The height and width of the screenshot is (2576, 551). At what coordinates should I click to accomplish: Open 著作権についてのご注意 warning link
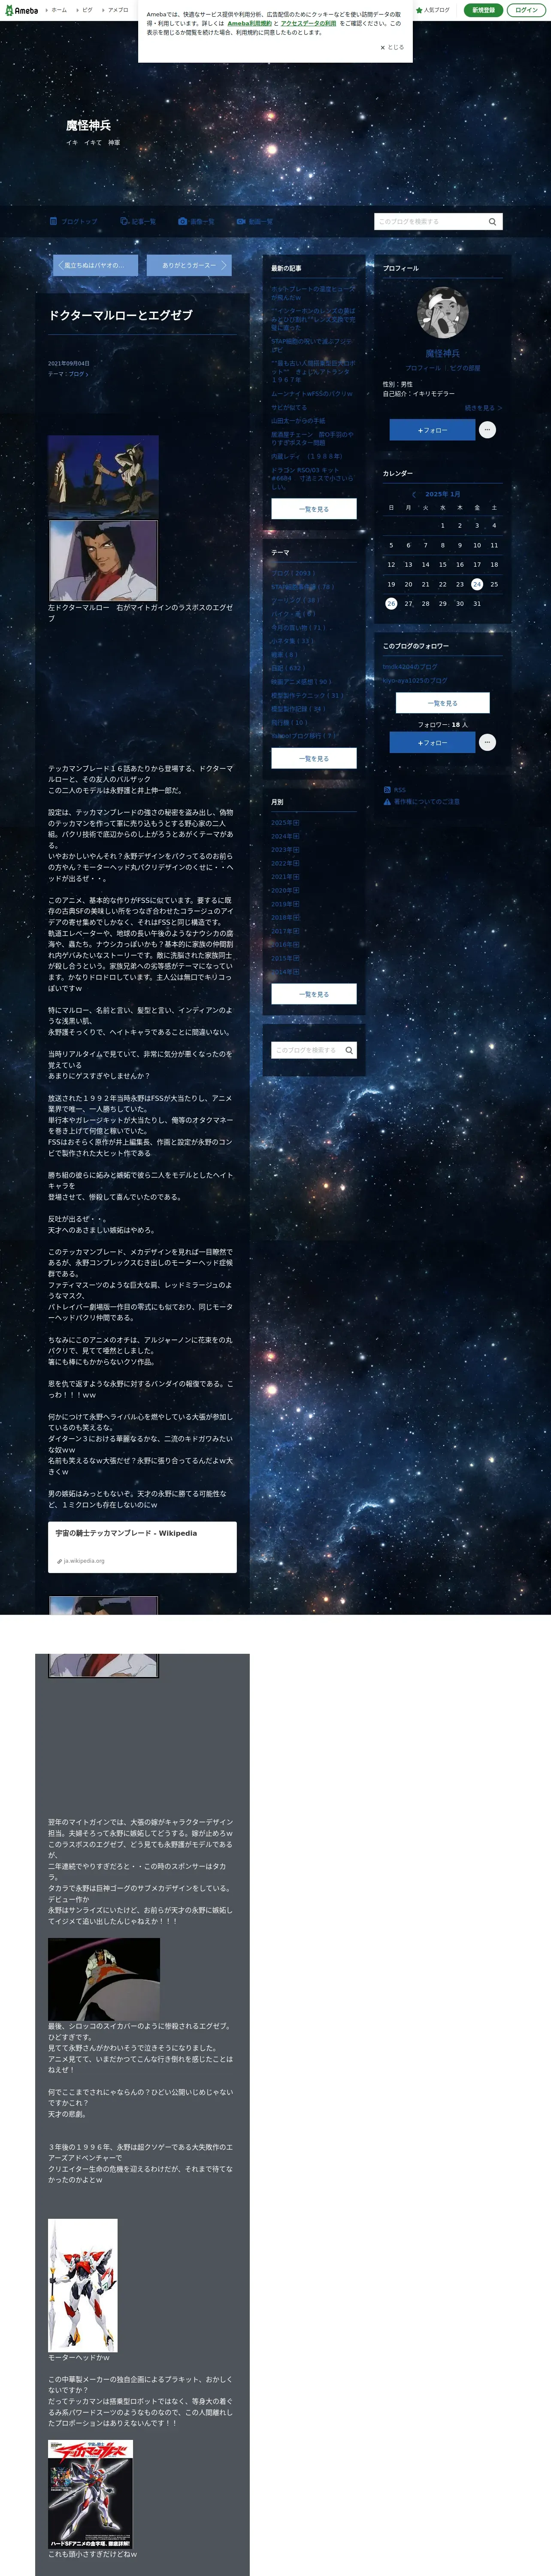(422, 801)
